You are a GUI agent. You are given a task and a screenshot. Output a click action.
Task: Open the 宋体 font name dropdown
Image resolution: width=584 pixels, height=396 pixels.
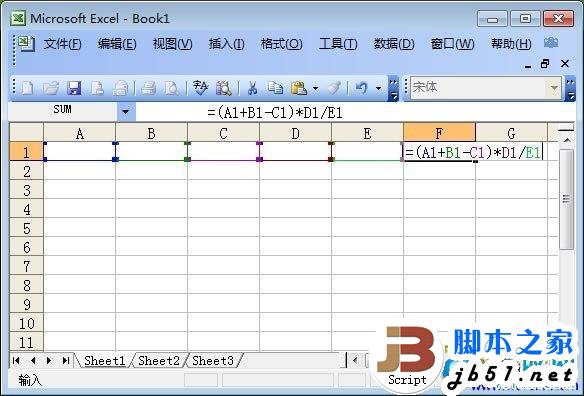(x=554, y=88)
